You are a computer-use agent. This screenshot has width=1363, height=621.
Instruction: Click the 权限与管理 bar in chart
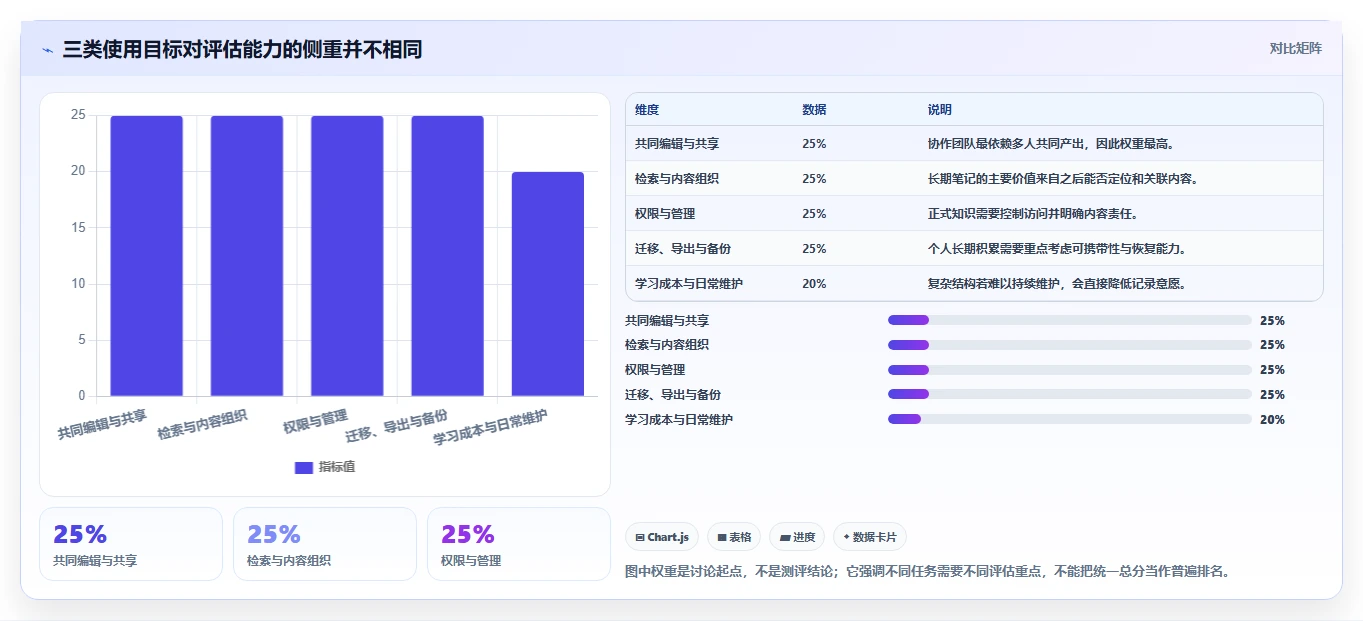[347, 256]
